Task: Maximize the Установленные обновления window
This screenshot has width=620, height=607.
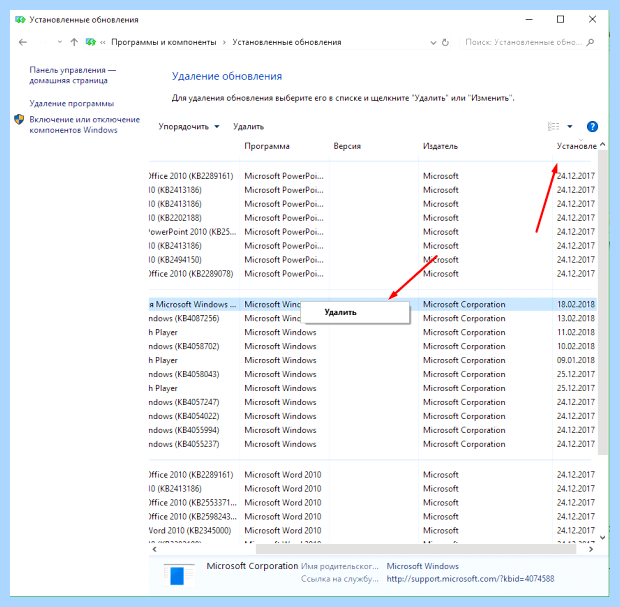Action: point(560,19)
